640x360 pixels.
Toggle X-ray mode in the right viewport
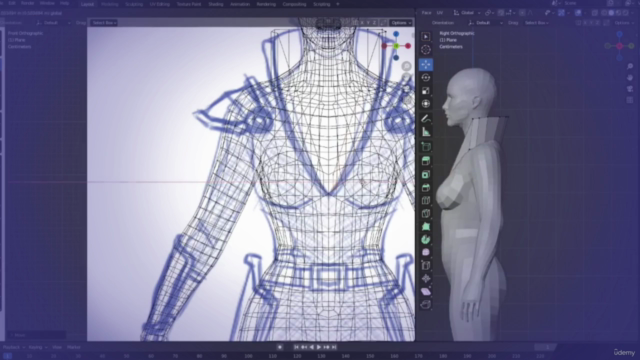coord(595,13)
